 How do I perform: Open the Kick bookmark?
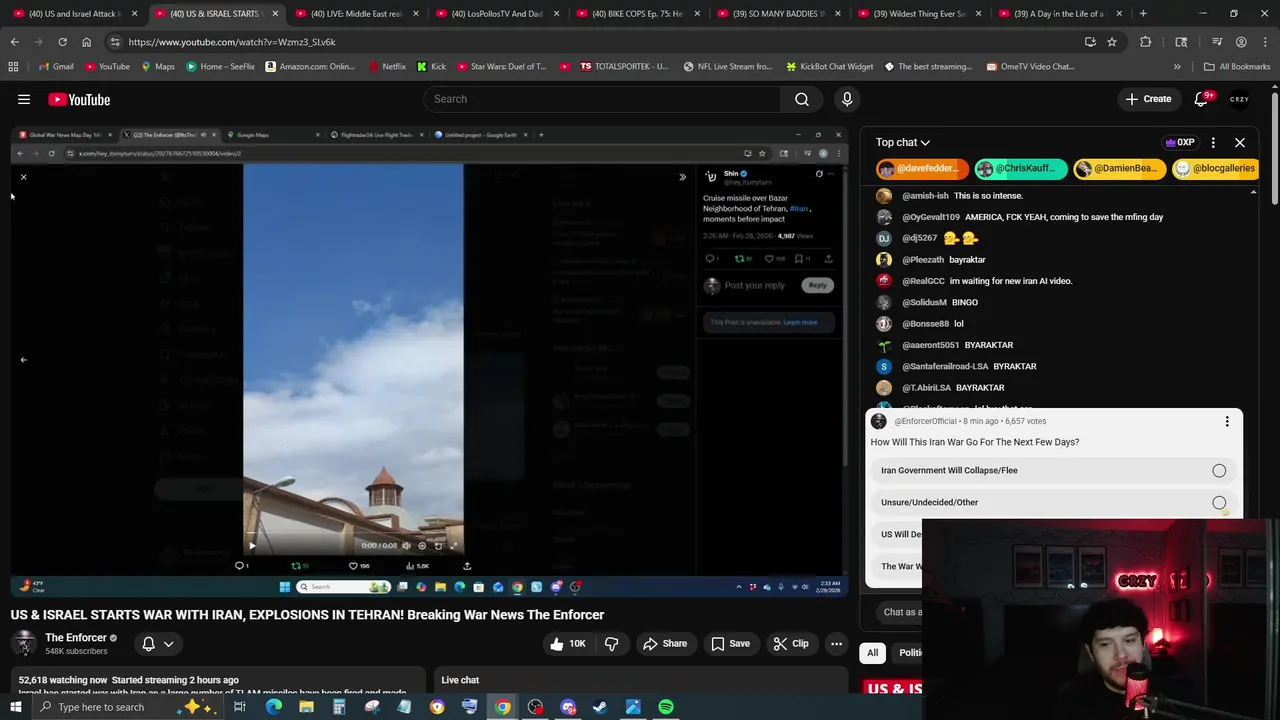(431, 67)
